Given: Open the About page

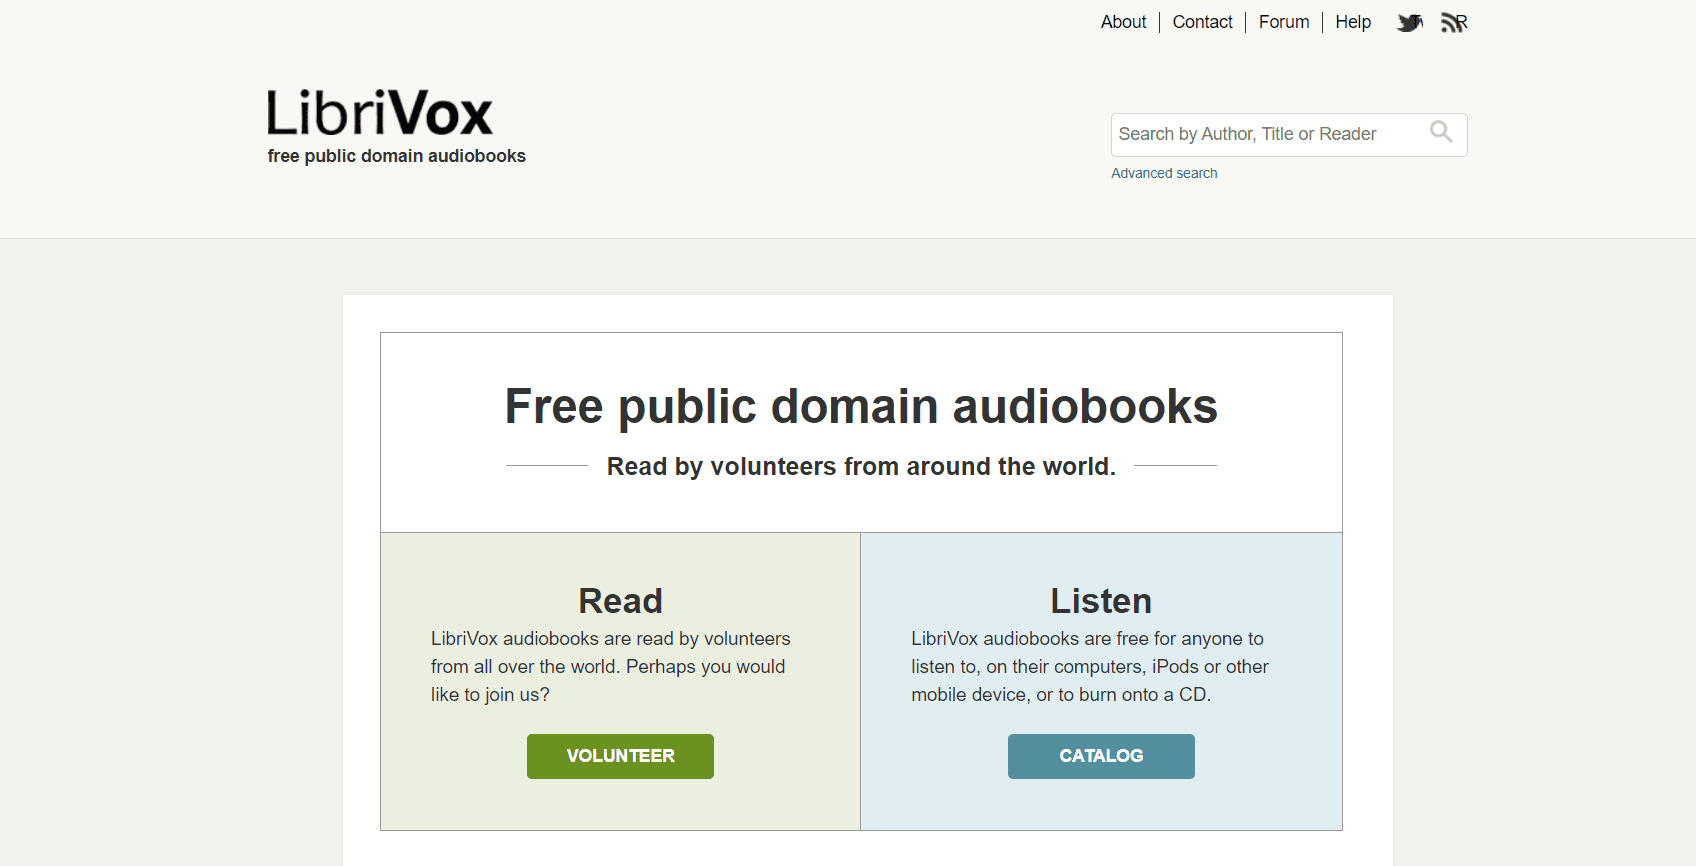Looking at the screenshot, I should [x=1123, y=22].
